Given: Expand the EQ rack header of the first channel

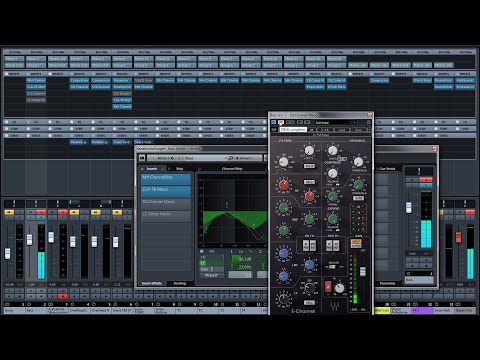Looking at the screenshot, I should (x=14, y=122).
